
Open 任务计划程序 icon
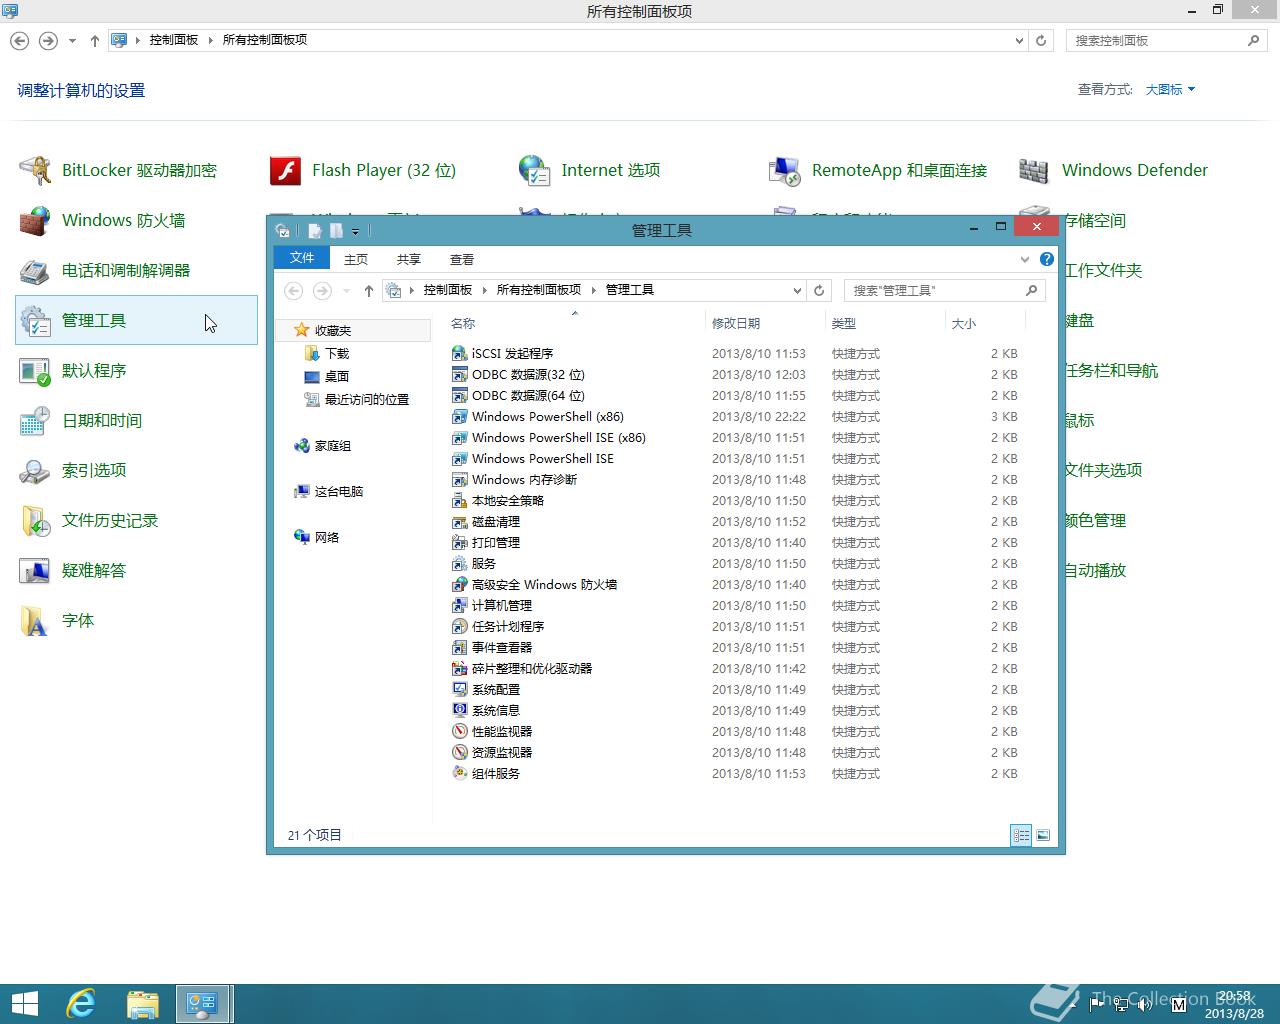(460, 626)
